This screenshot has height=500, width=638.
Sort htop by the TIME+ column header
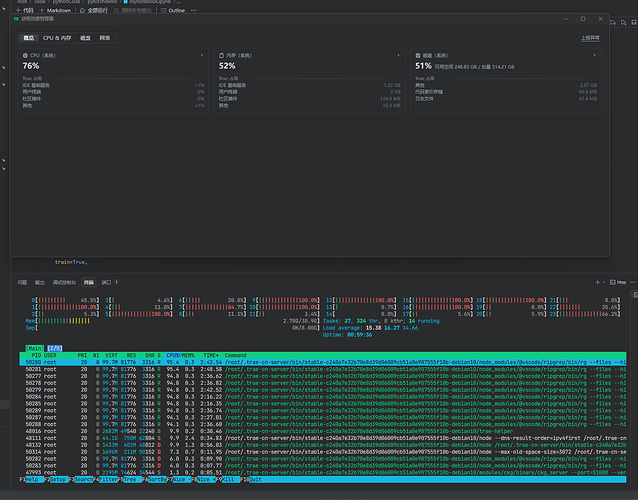pyautogui.click(x=211, y=355)
